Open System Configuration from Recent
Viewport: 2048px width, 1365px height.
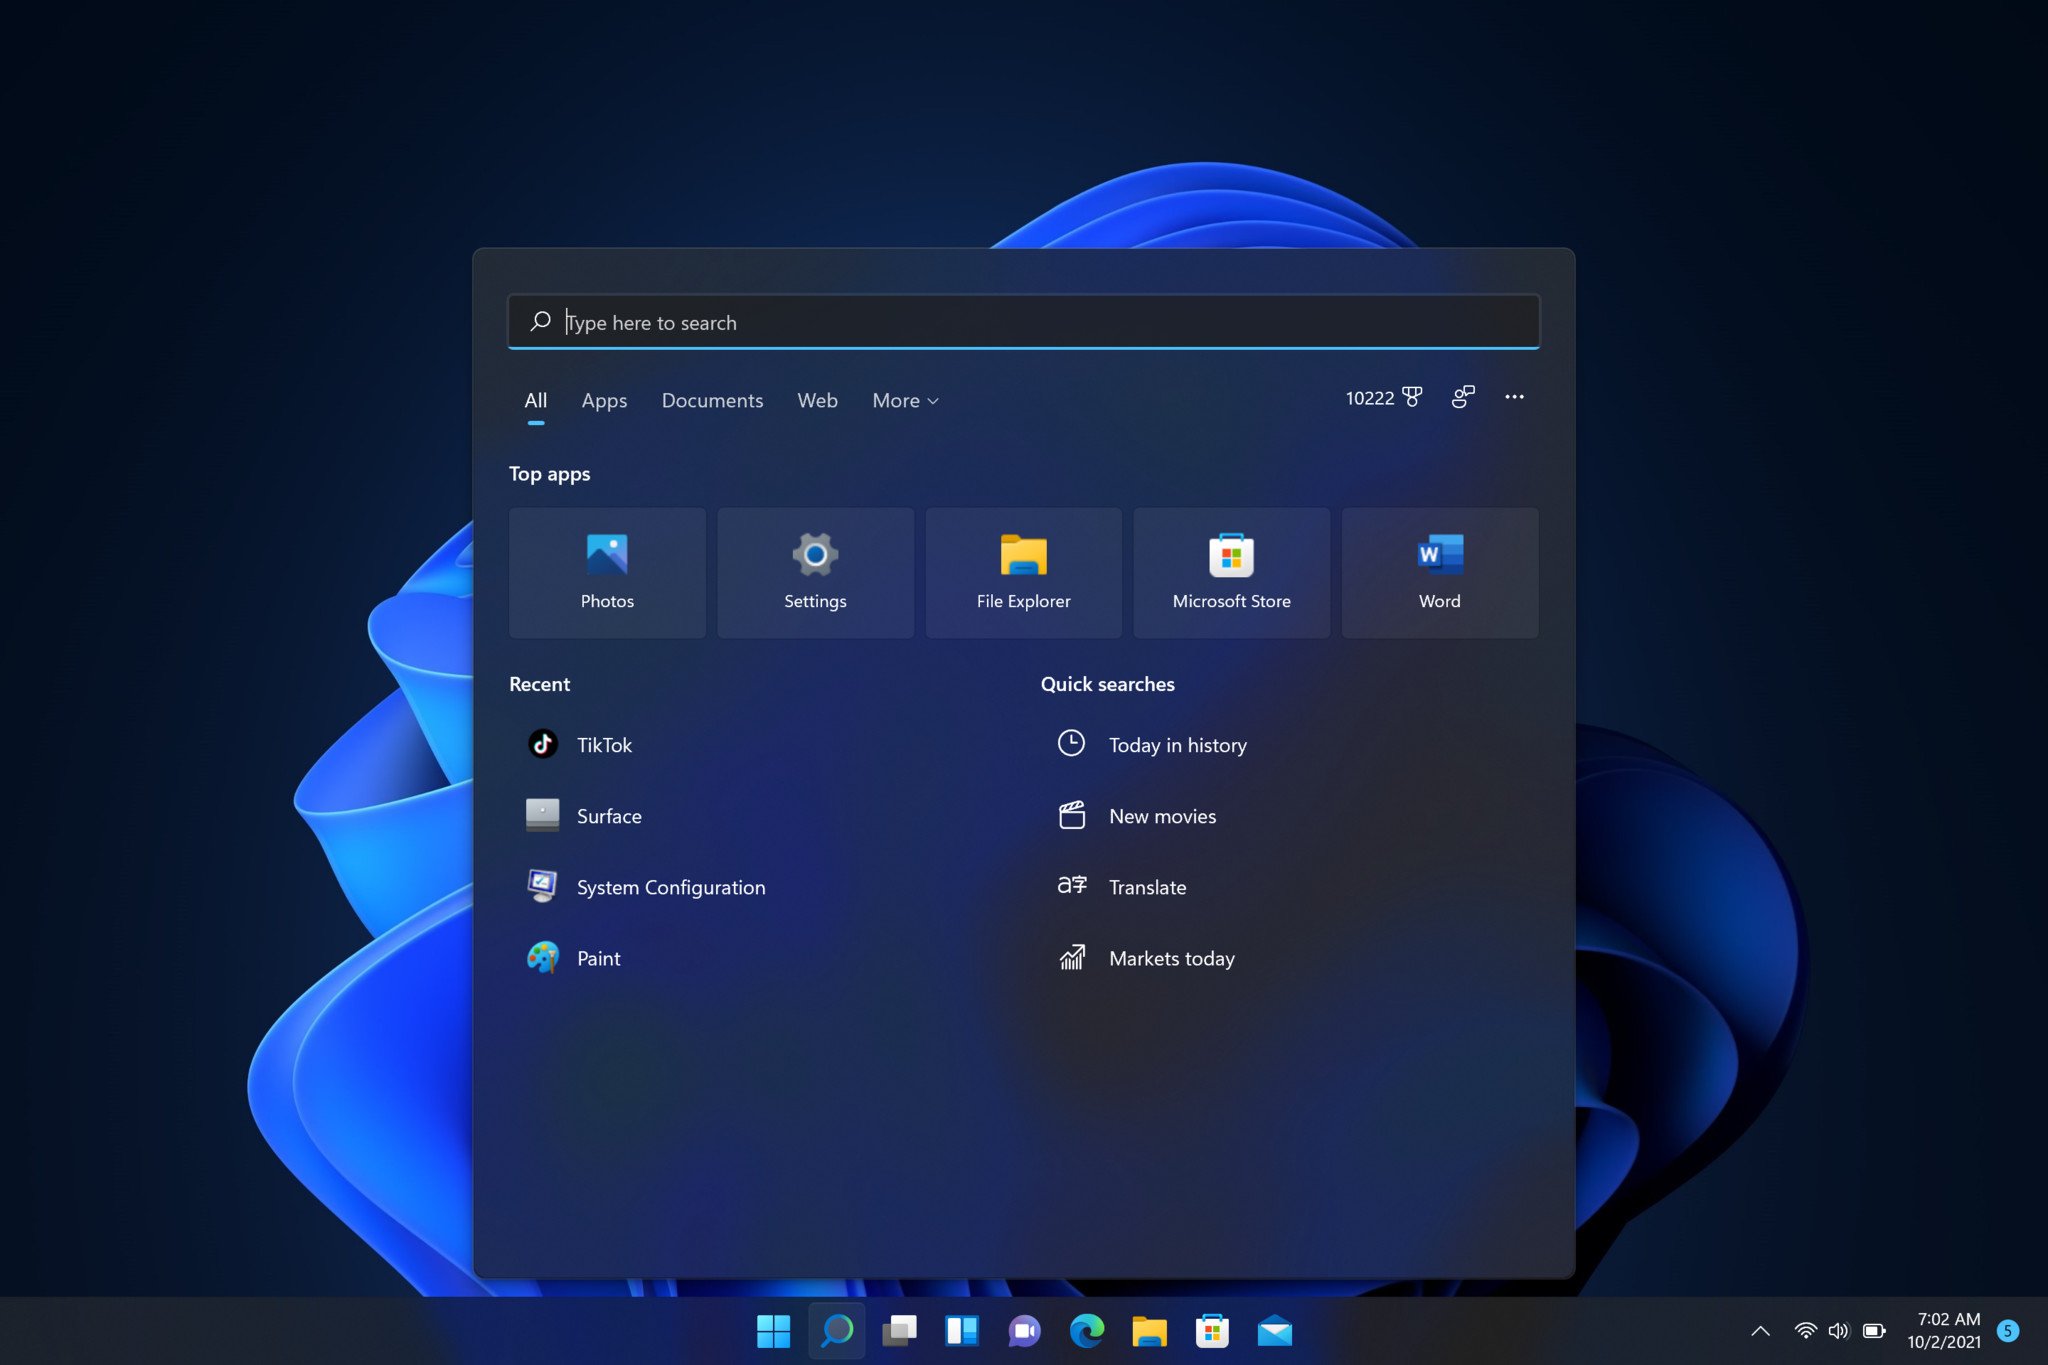(x=670, y=887)
